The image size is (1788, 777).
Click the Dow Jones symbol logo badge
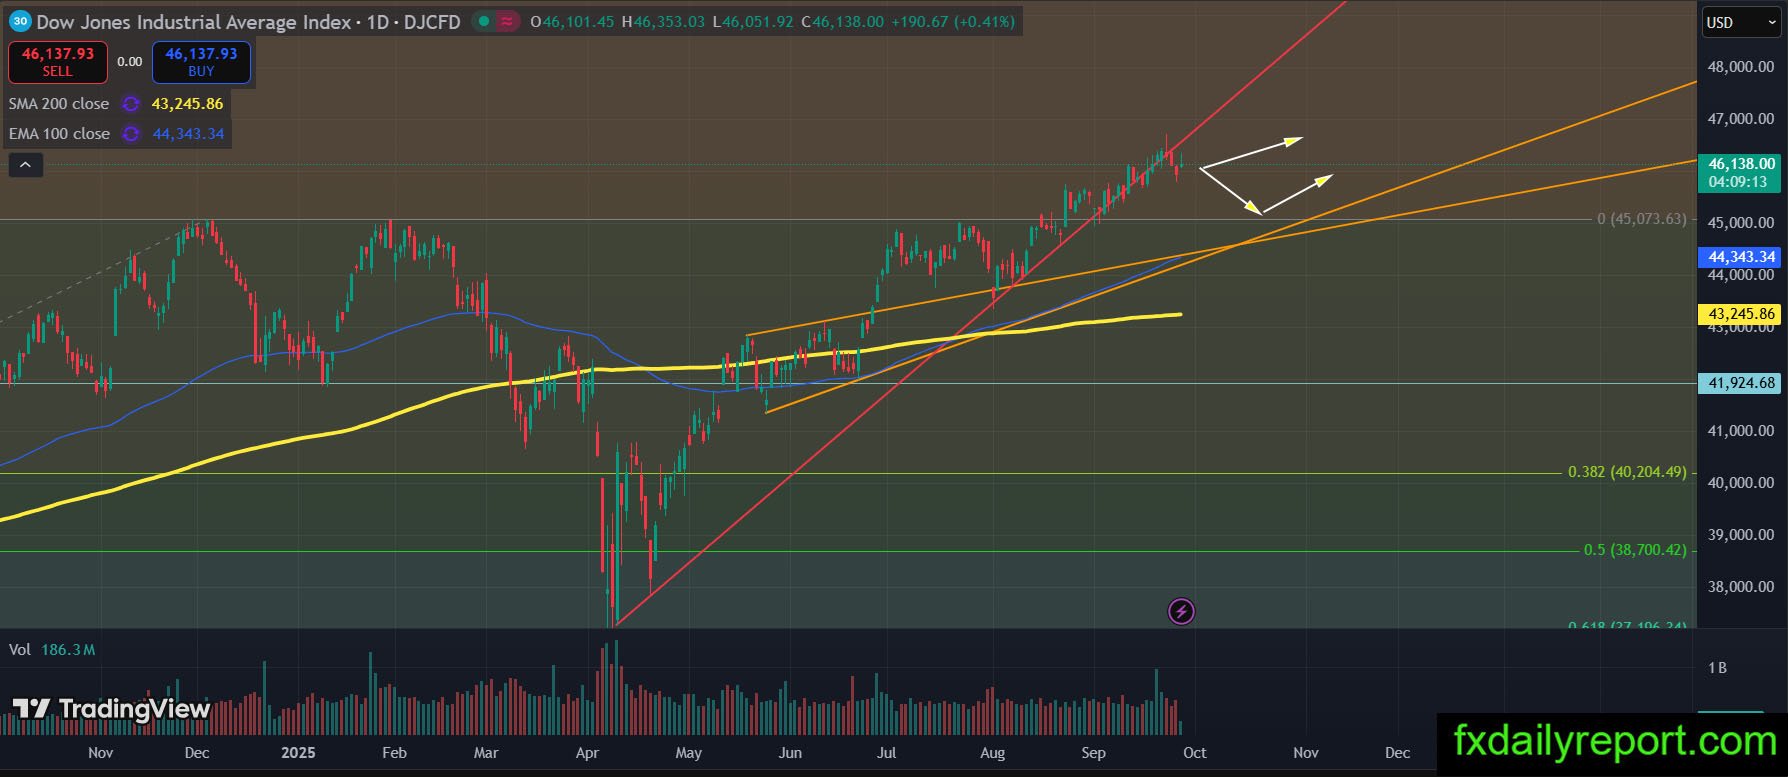click(x=20, y=21)
